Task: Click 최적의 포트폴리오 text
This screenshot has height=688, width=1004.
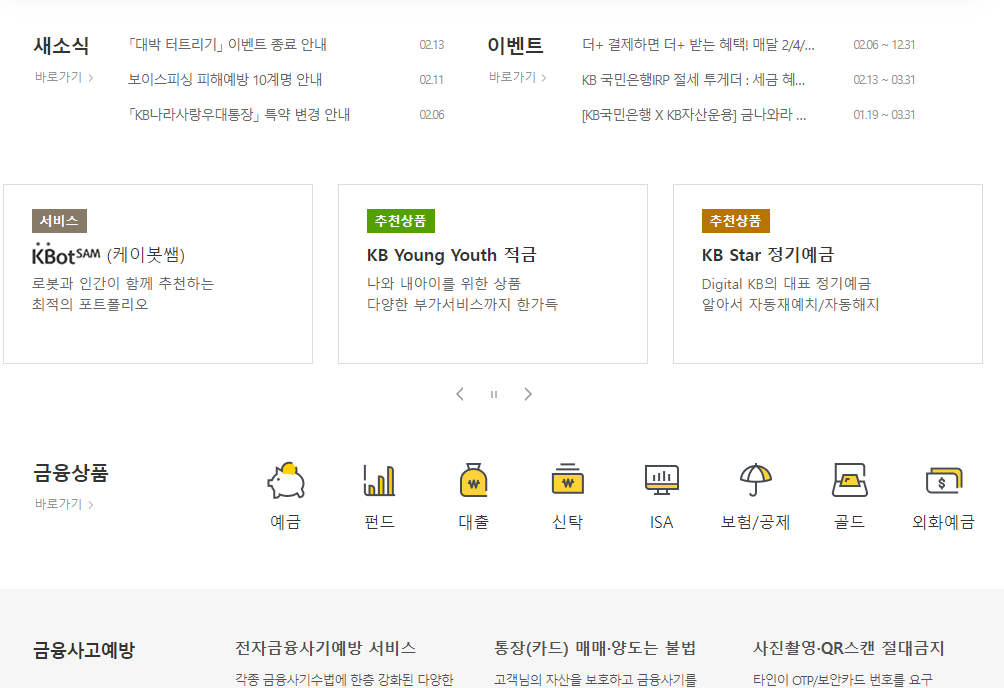Action: (90, 304)
